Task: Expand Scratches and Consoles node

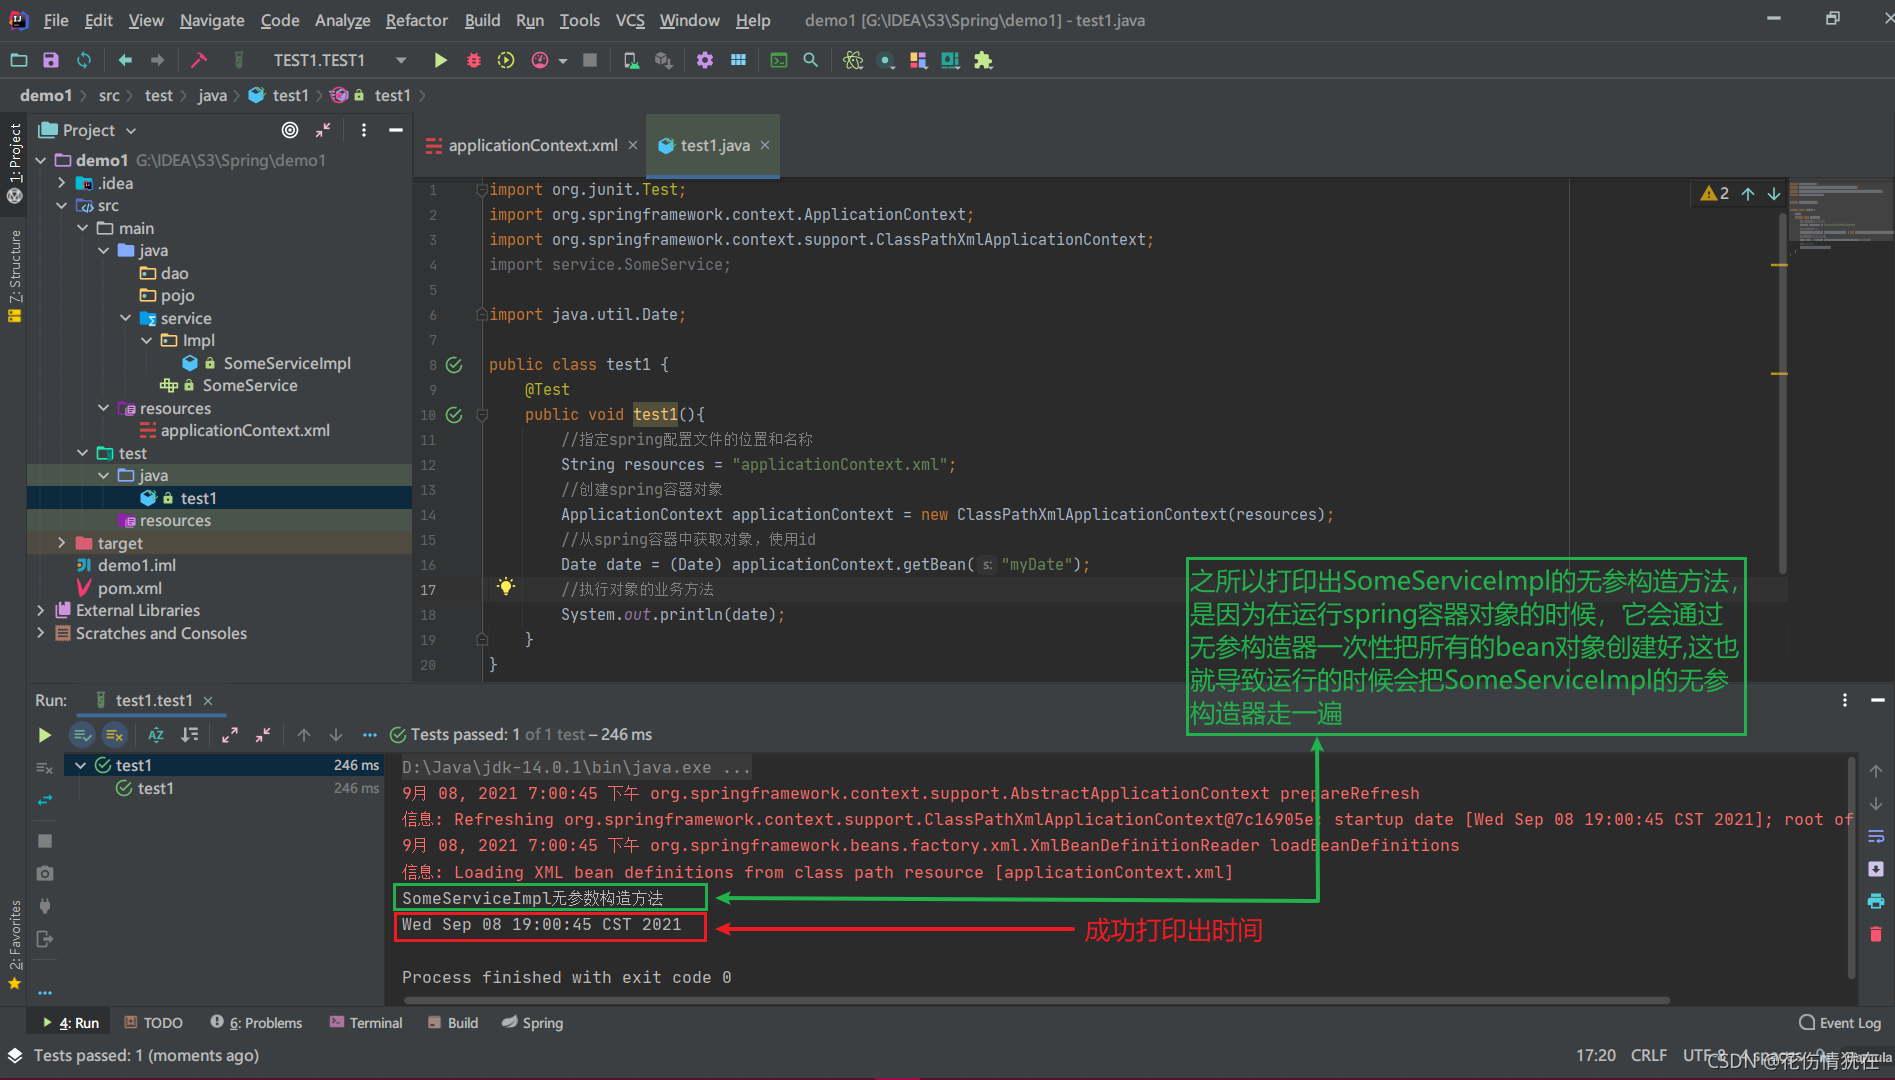Action: click(x=40, y=633)
